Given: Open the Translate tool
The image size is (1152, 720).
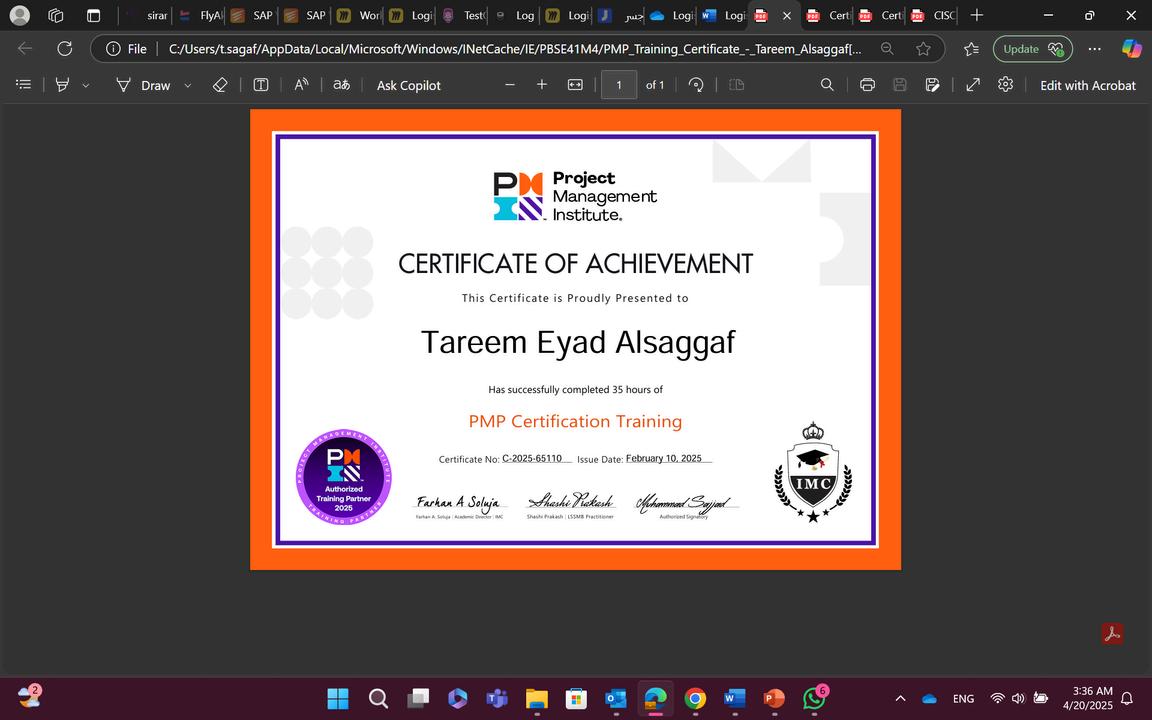Looking at the screenshot, I should click(342, 84).
